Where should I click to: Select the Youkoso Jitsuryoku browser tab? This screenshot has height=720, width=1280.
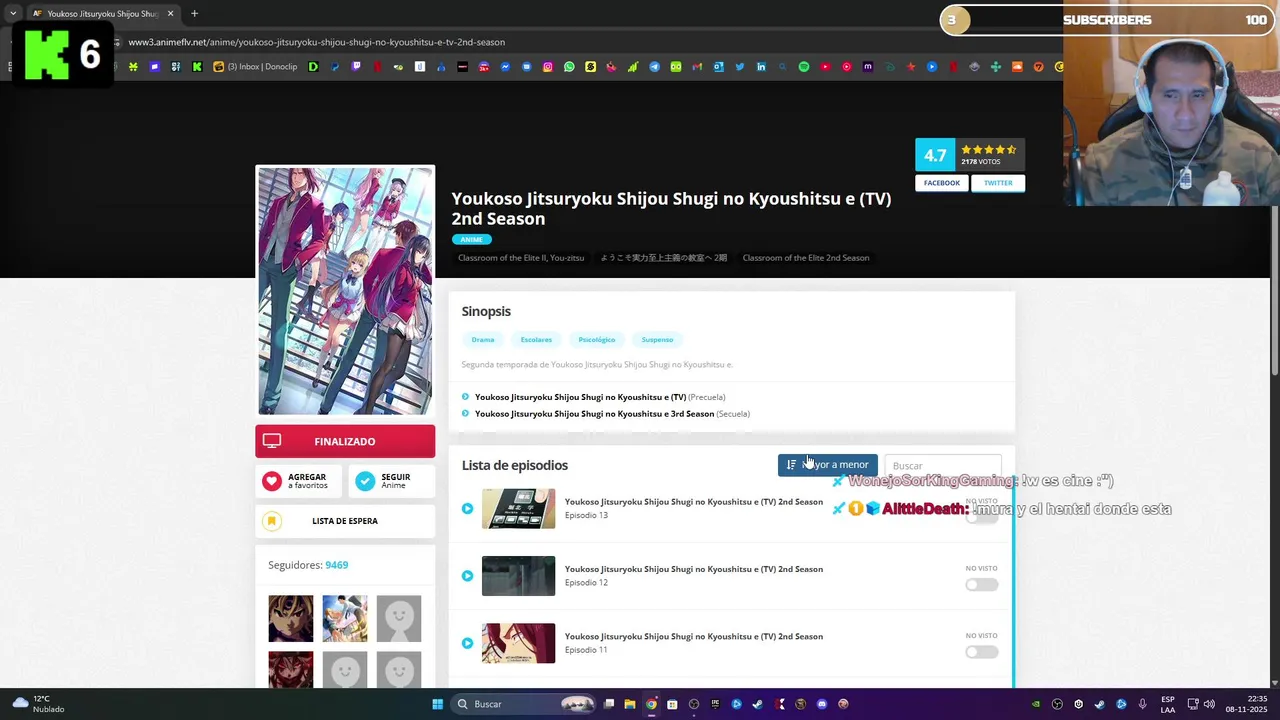click(x=102, y=14)
